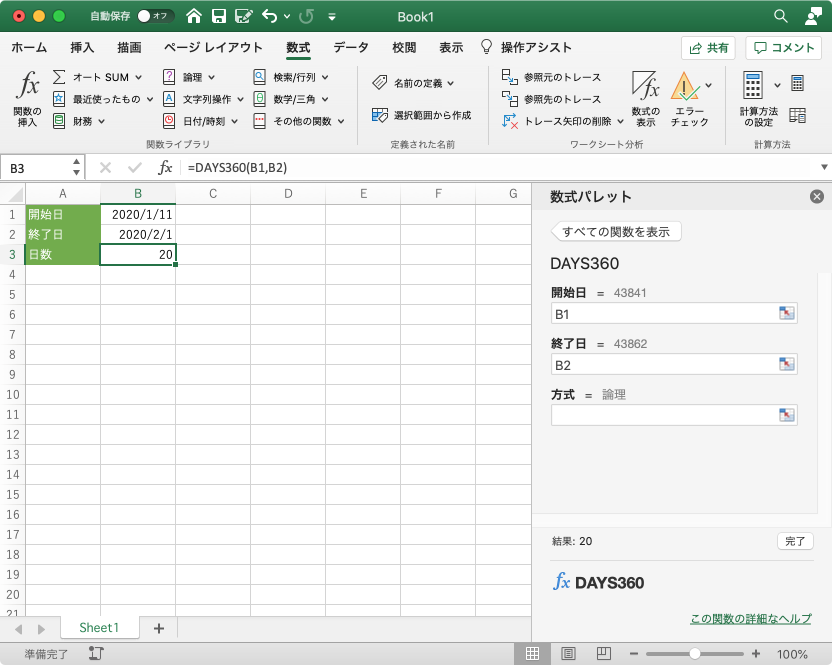Open the Draw (描画) tab
Screen dimensions: 832x665
click(129, 47)
